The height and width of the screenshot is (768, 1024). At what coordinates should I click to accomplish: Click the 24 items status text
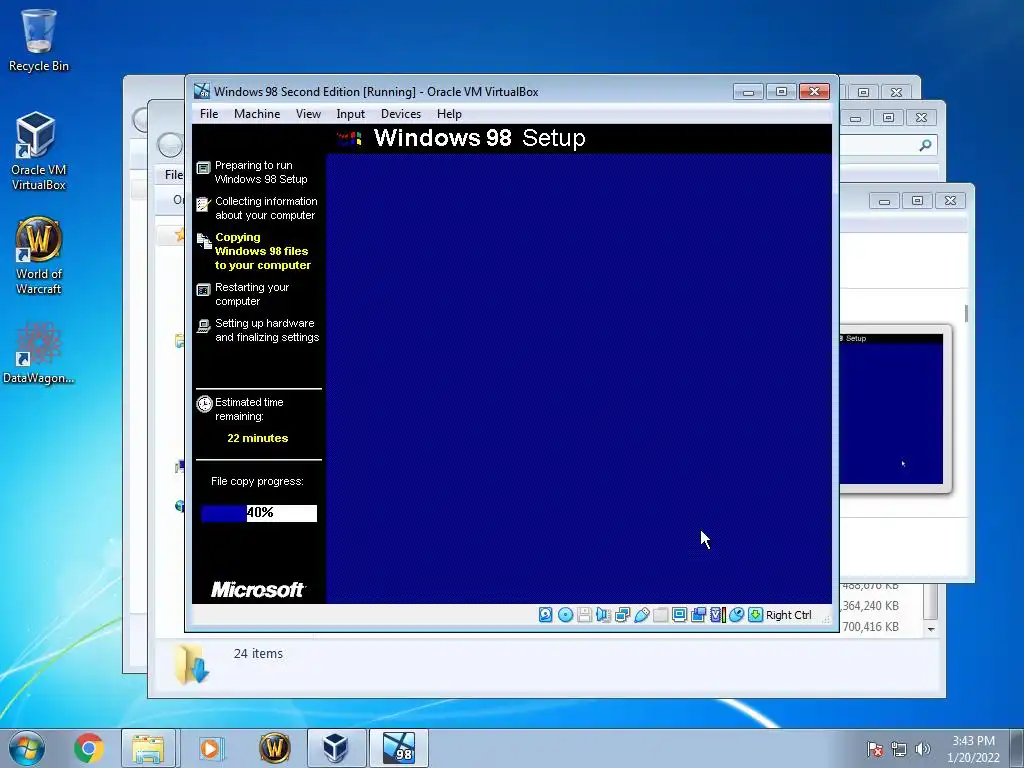coord(258,654)
